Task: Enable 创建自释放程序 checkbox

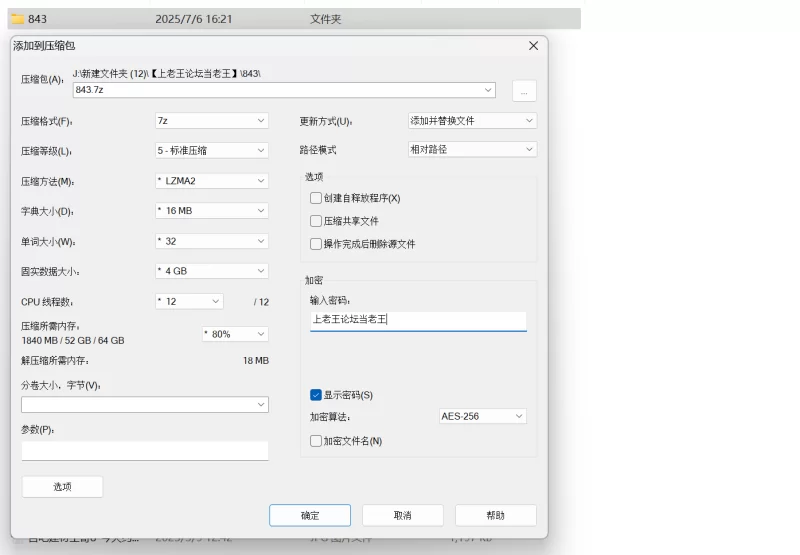Action: [316, 198]
